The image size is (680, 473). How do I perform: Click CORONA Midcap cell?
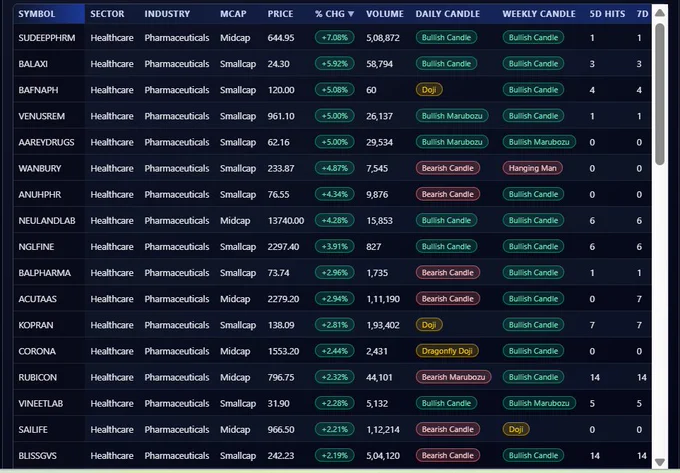coord(235,351)
